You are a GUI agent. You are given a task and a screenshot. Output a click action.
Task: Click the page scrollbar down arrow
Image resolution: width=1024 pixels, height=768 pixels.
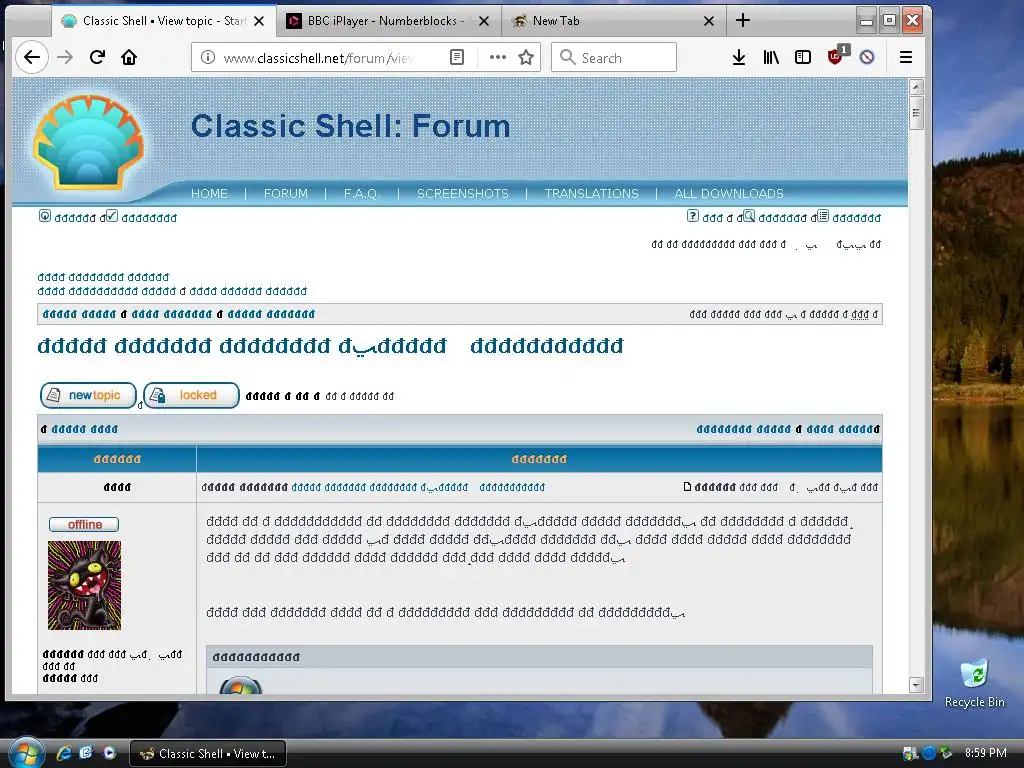pos(916,684)
